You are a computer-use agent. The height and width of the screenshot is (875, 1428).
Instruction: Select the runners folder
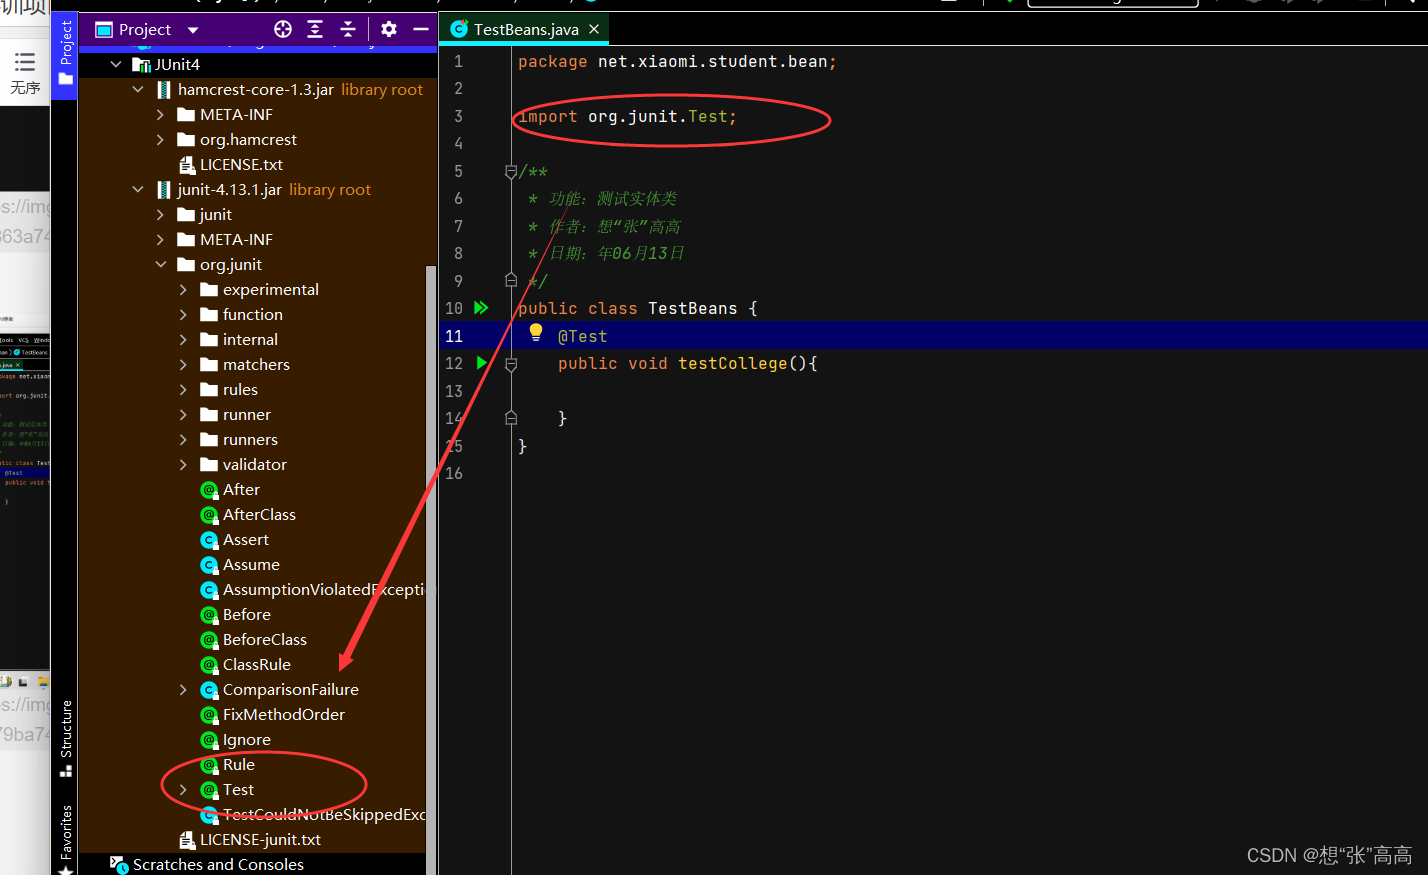(239, 439)
